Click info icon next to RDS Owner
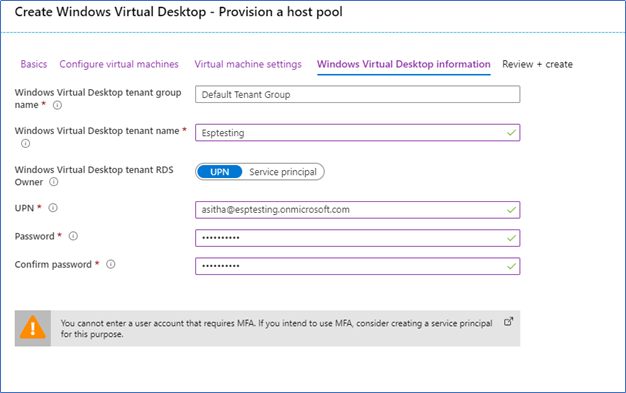Screen dimensions: 626x393 click(x=53, y=182)
